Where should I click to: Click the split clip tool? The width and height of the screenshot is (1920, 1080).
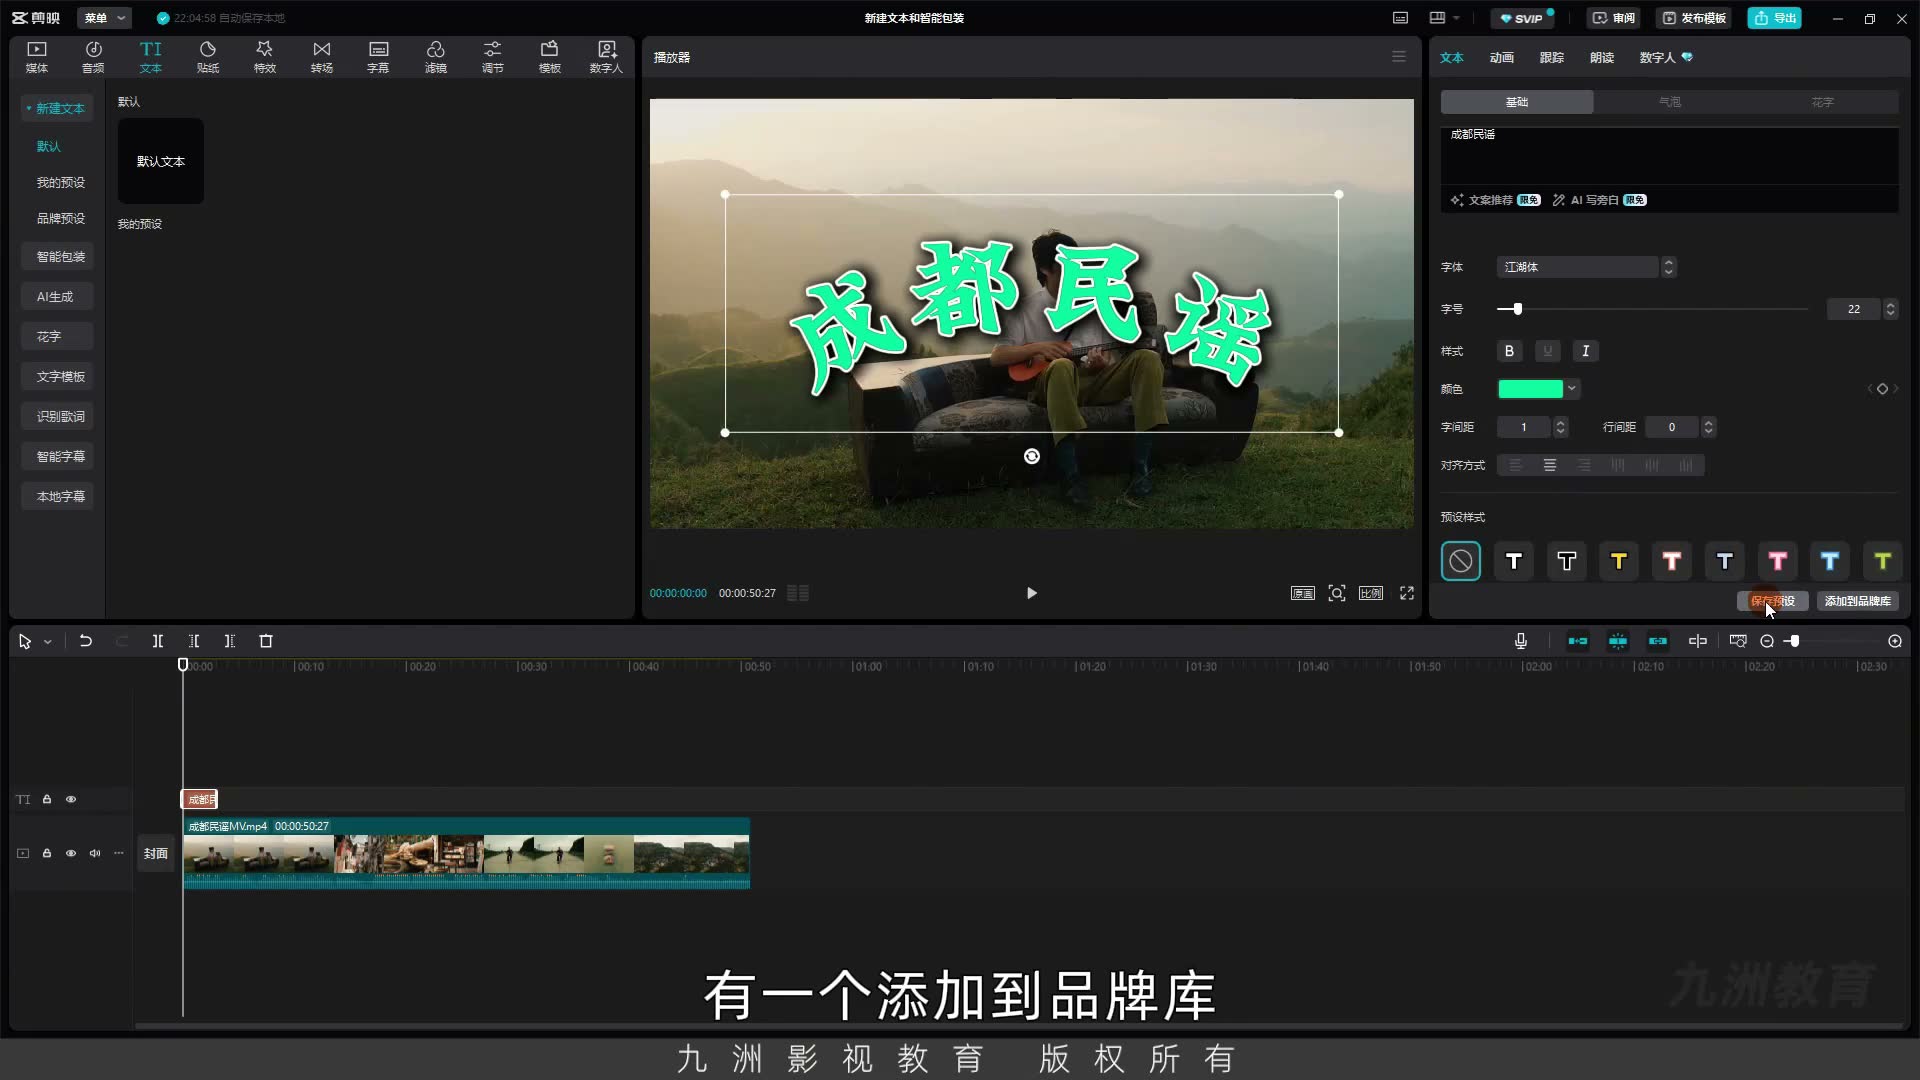pyautogui.click(x=158, y=641)
